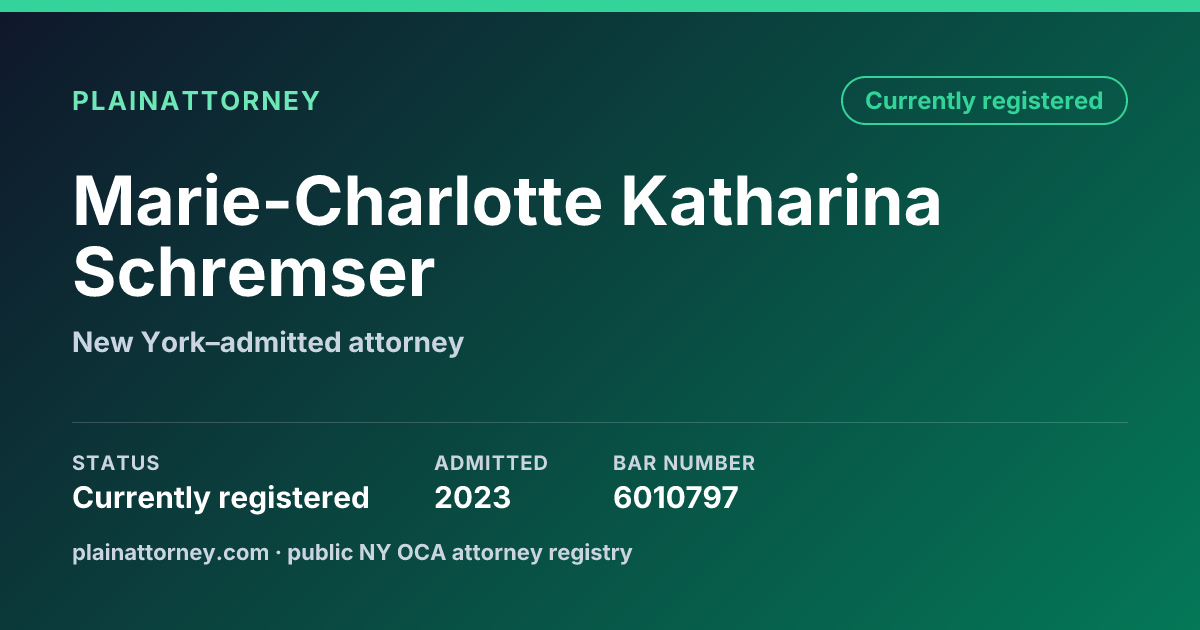Click the STATUS field label
The height and width of the screenshot is (630, 1200).
click(116, 463)
